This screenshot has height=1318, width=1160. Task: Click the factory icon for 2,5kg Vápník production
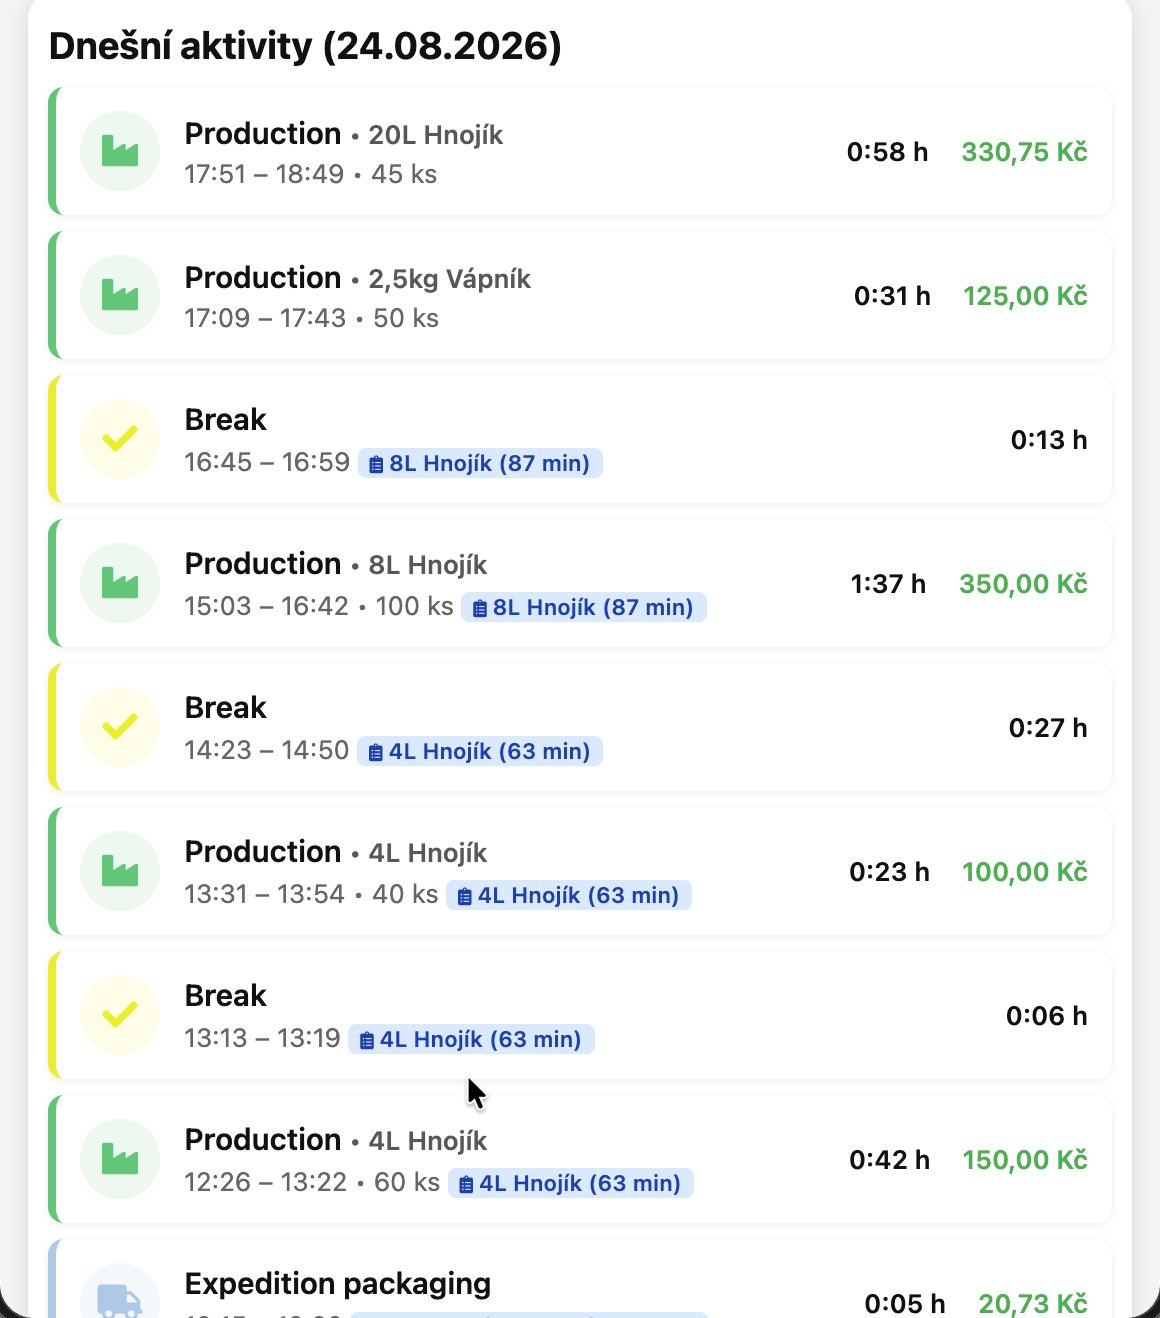120,295
